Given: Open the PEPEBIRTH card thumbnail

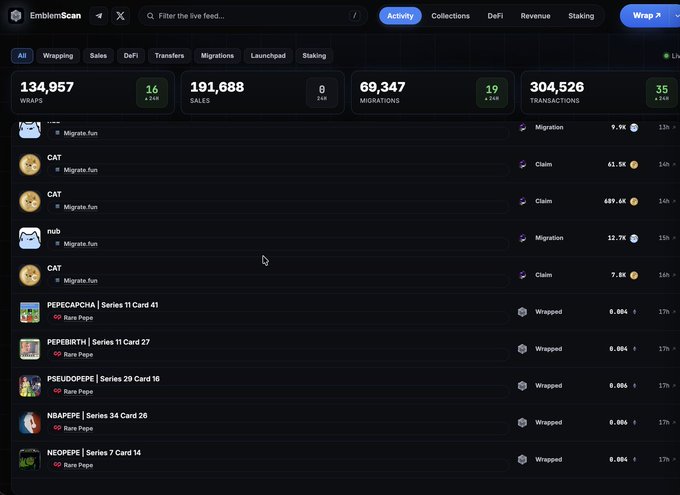Looking at the screenshot, I should click(30, 349).
